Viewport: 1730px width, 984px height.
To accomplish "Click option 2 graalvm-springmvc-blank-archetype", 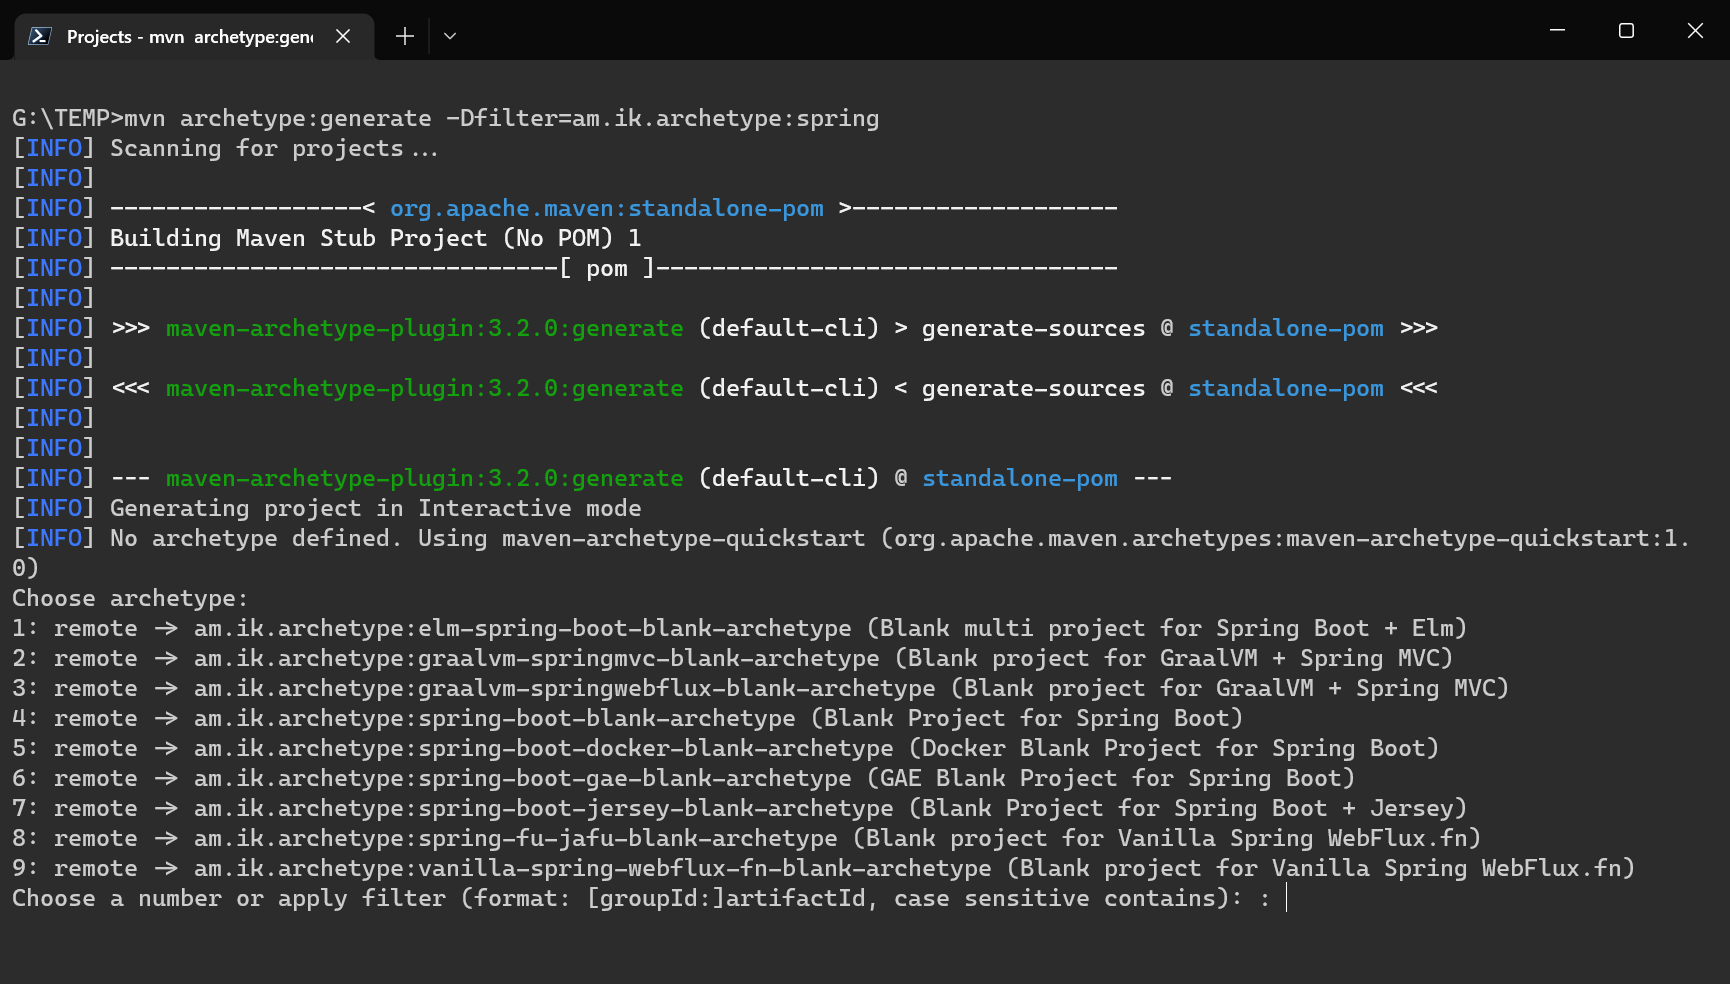I will coord(732,658).
